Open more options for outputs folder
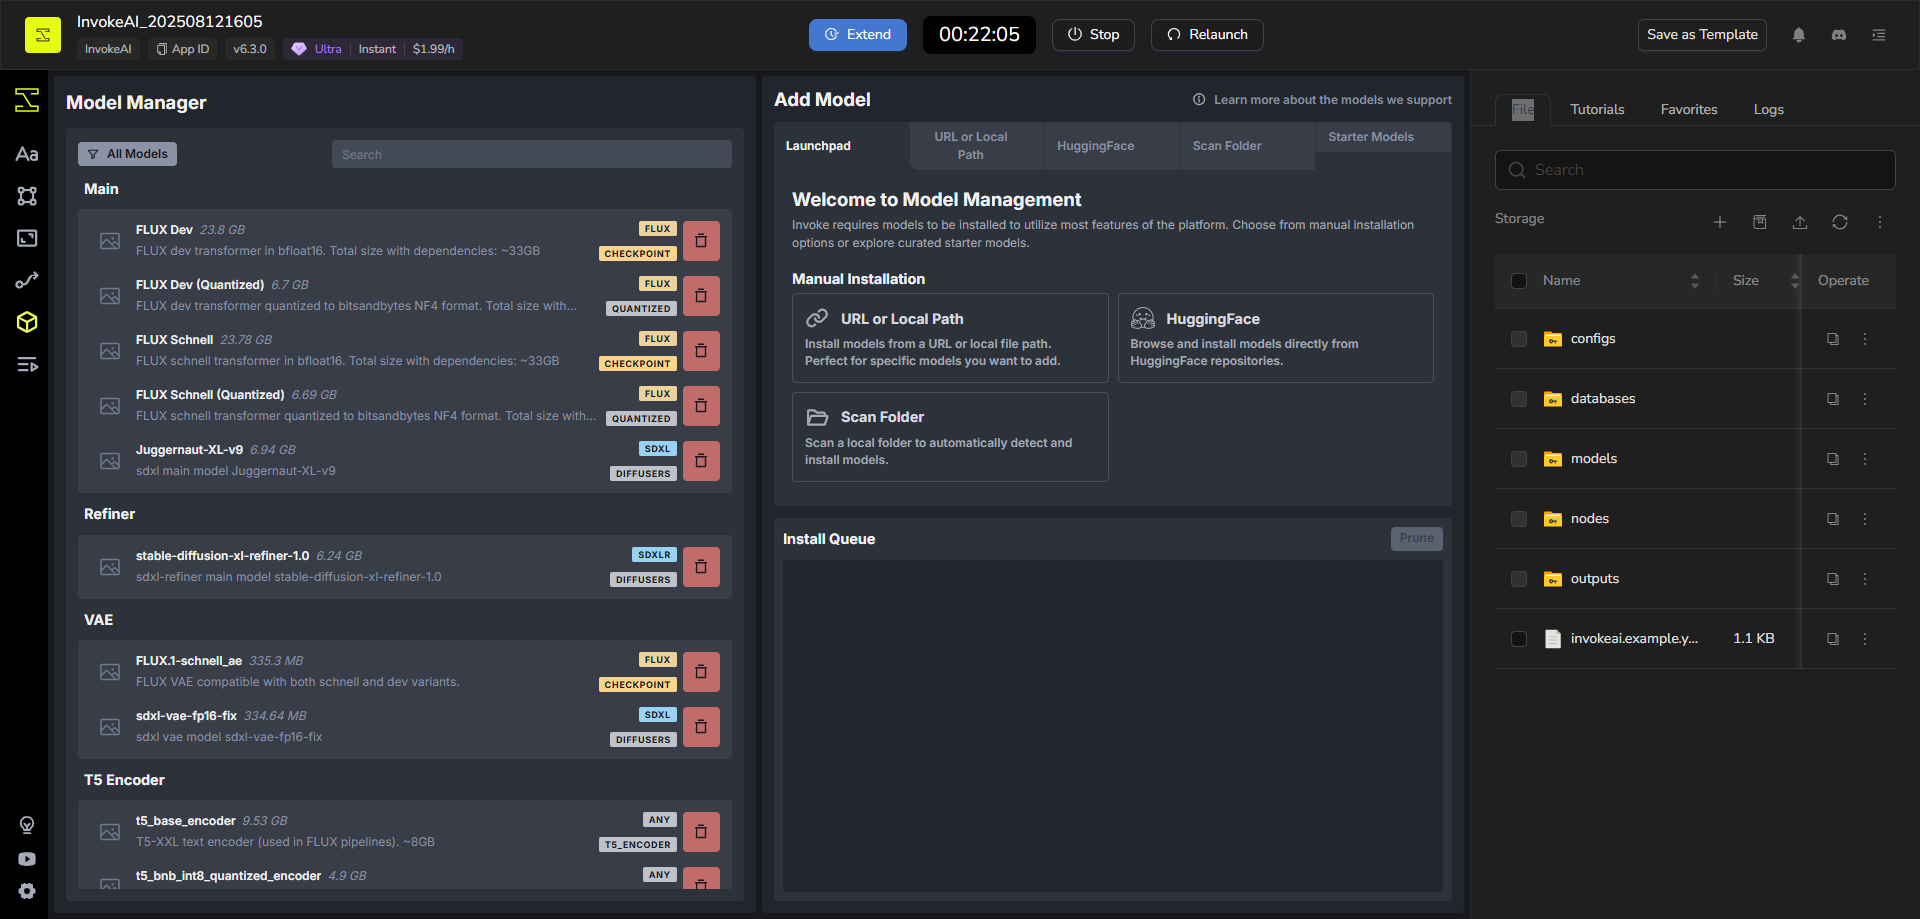1920x919 pixels. 1865,579
